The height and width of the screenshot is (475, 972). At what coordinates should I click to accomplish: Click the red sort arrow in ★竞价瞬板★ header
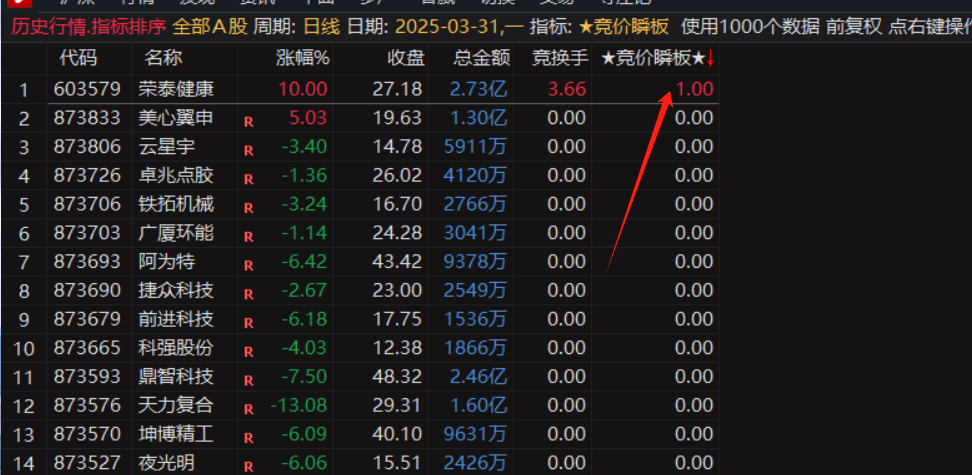(x=710, y=59)
